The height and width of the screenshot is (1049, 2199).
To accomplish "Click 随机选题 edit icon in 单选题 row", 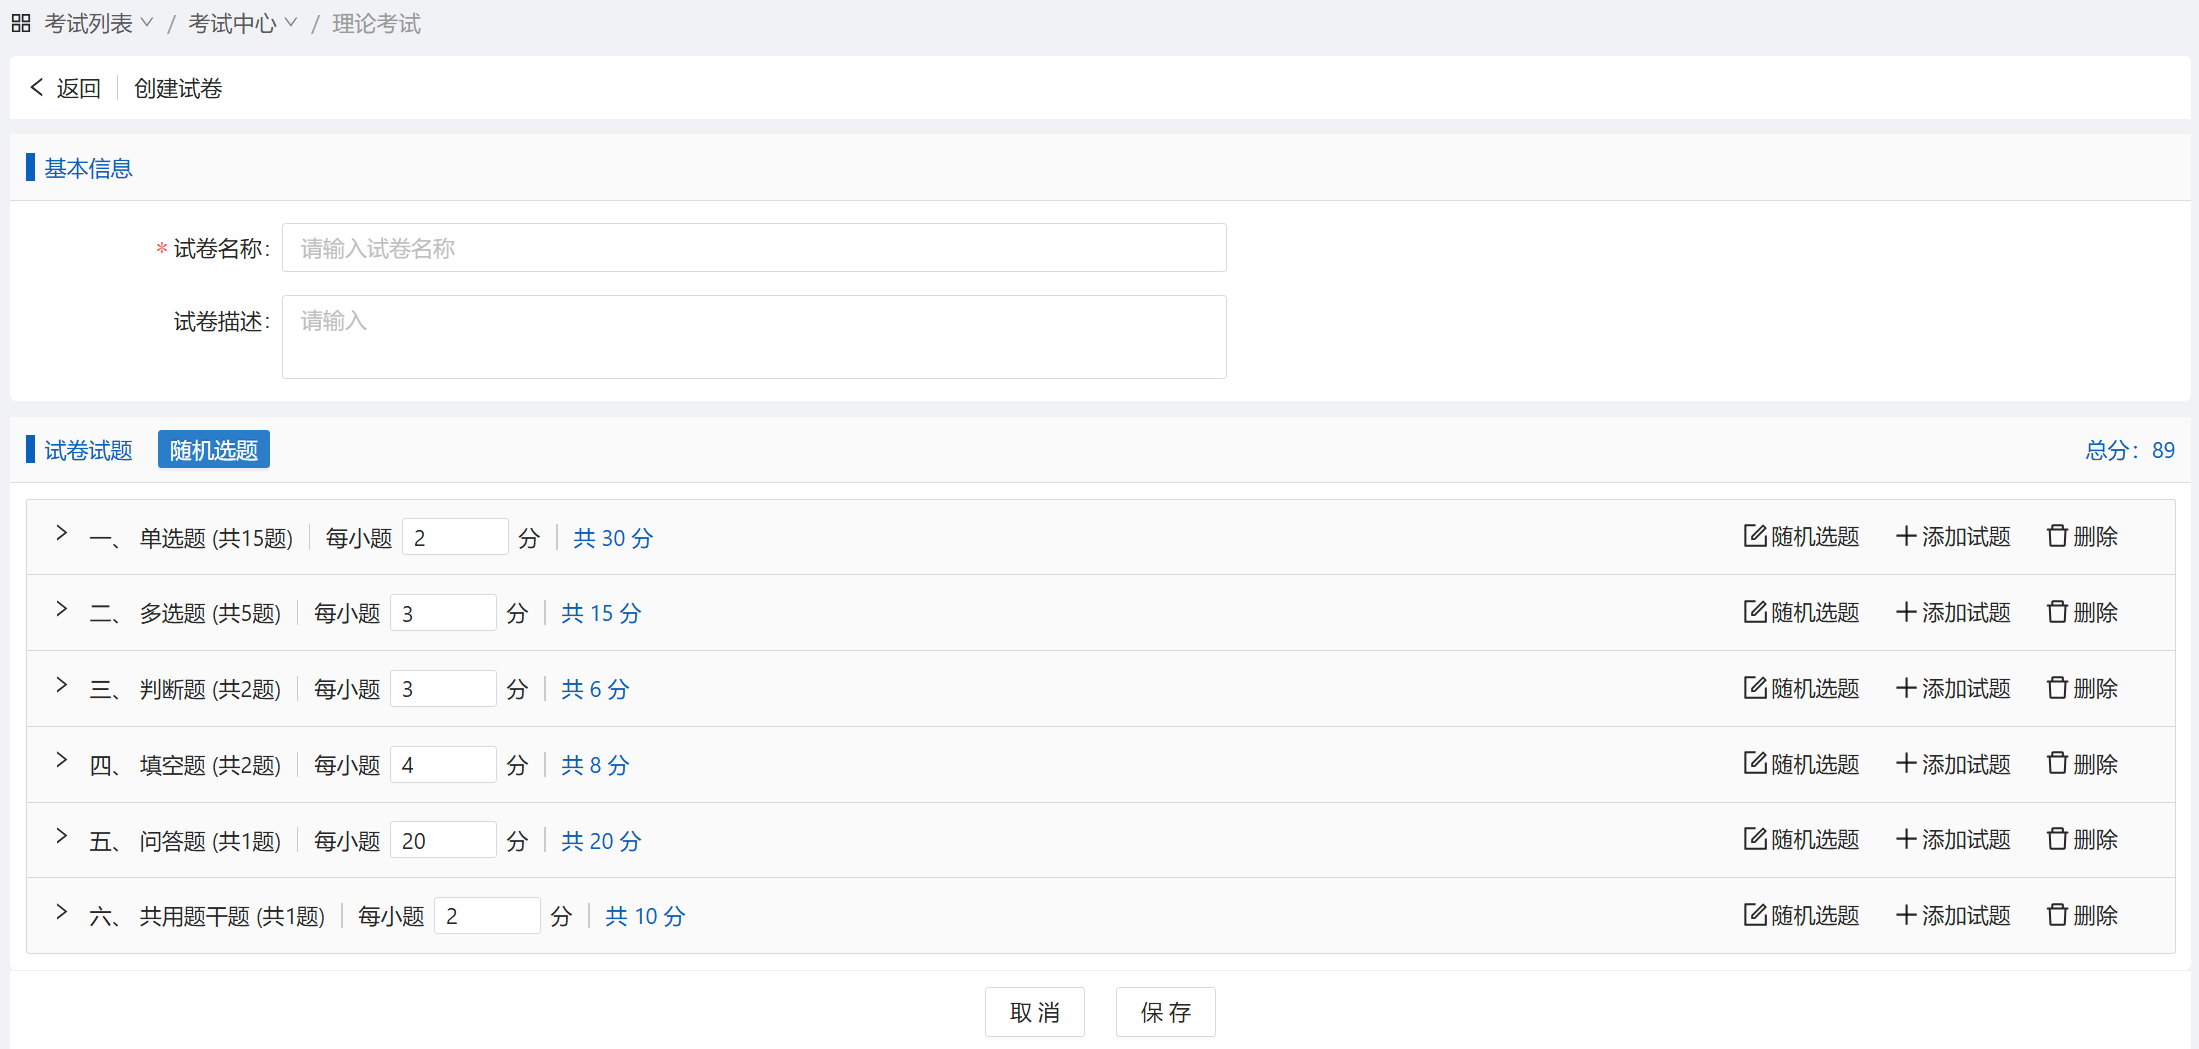I will (1754, 536).
